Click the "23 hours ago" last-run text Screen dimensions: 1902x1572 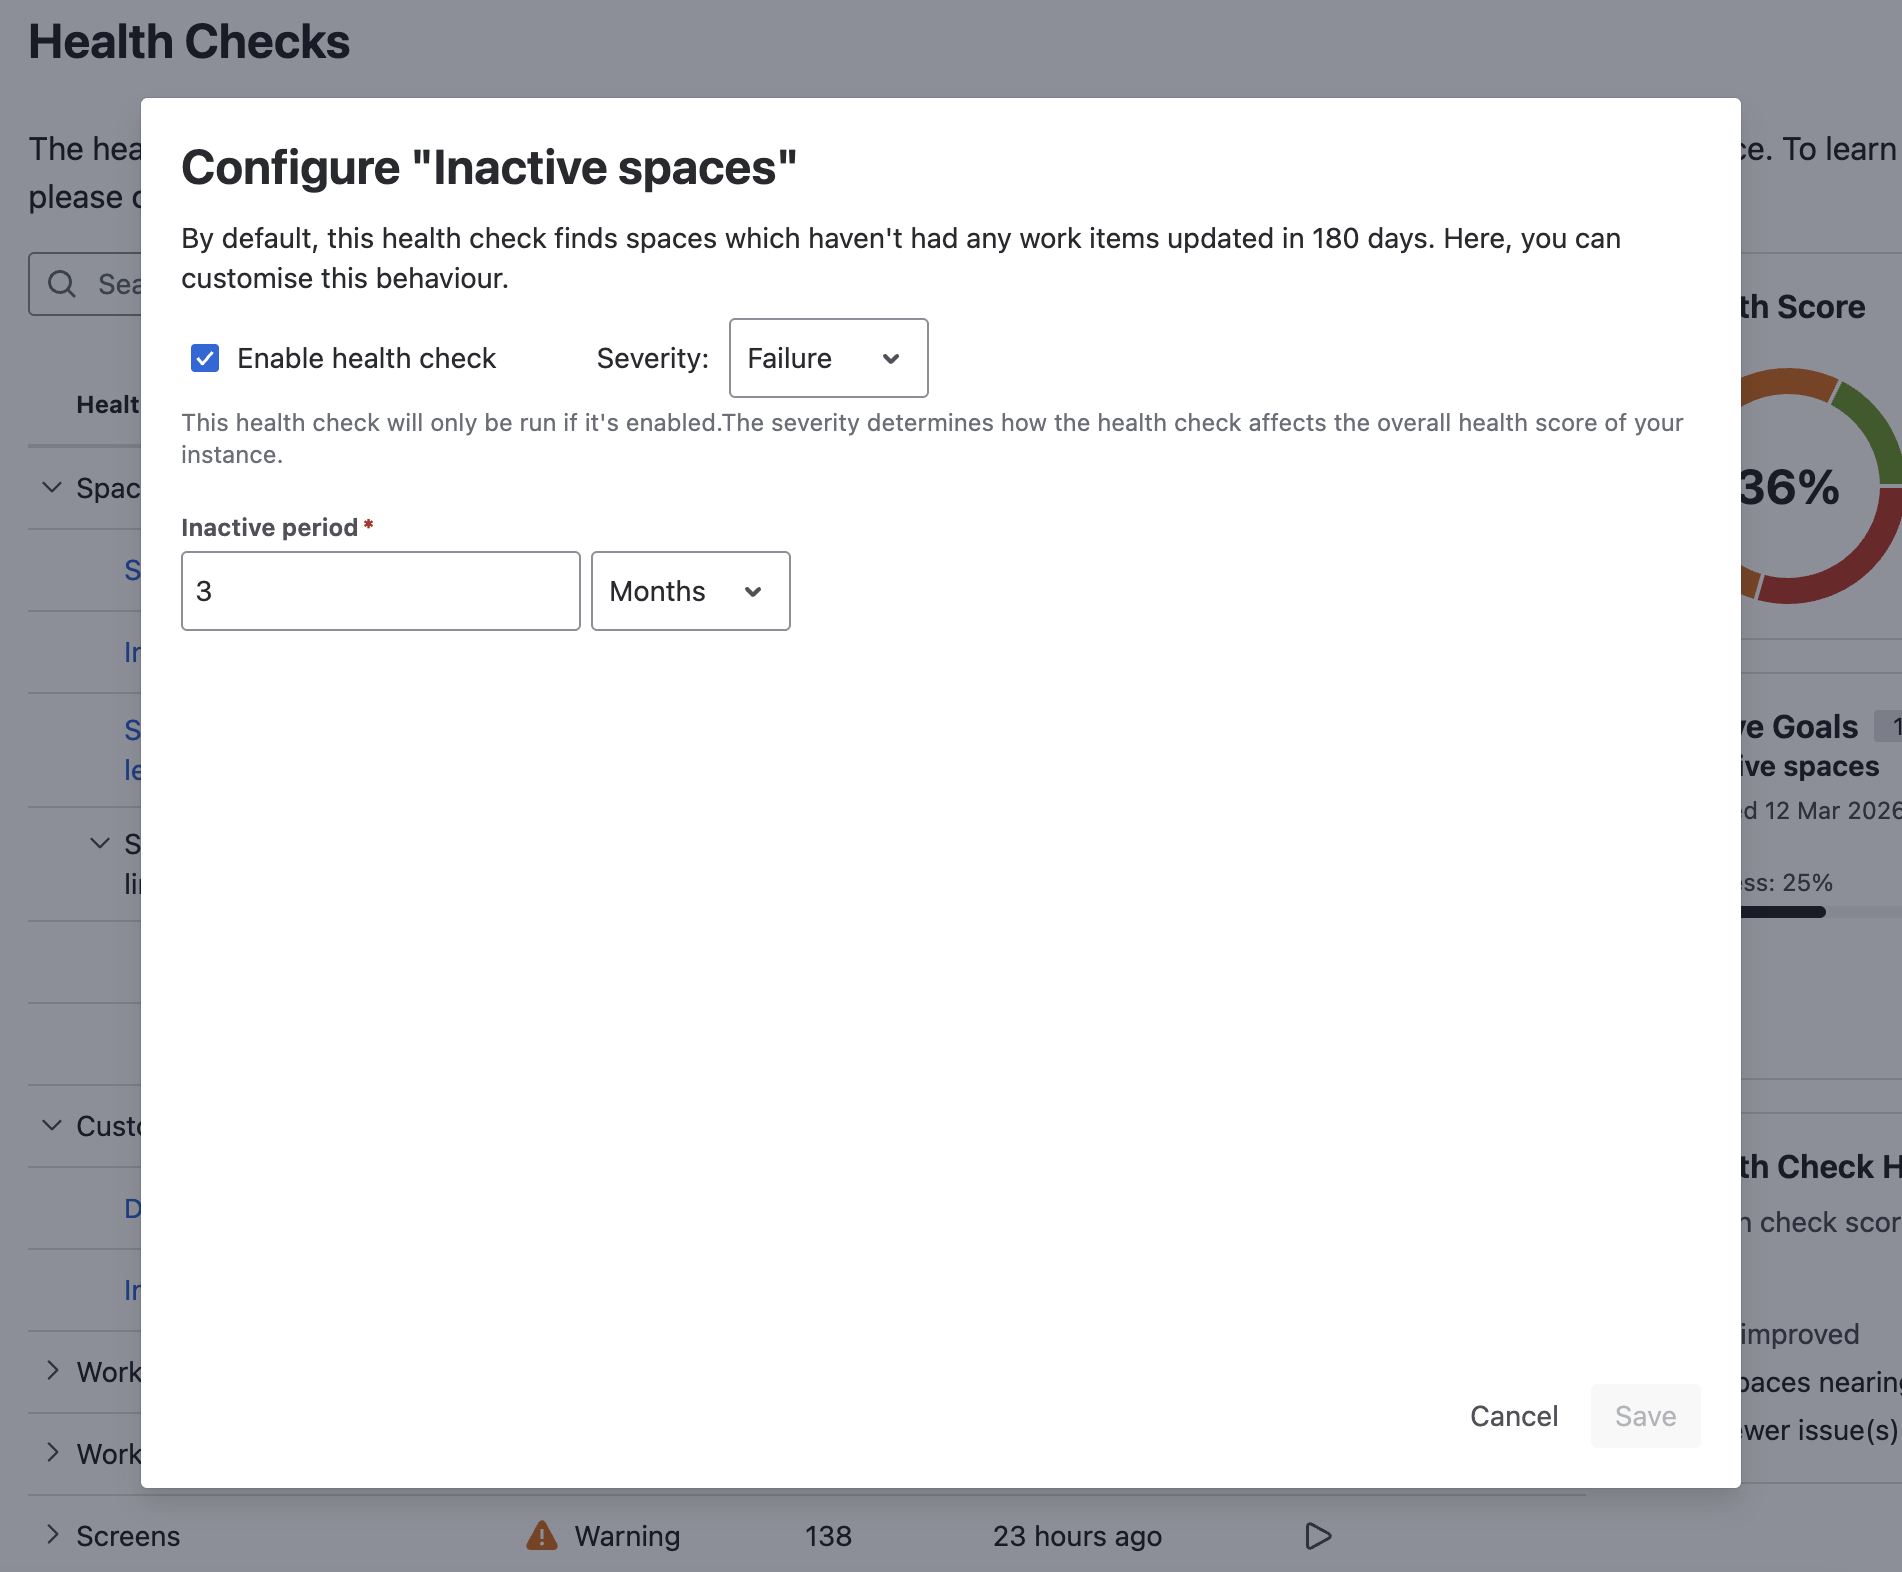coord(1077,1535)
